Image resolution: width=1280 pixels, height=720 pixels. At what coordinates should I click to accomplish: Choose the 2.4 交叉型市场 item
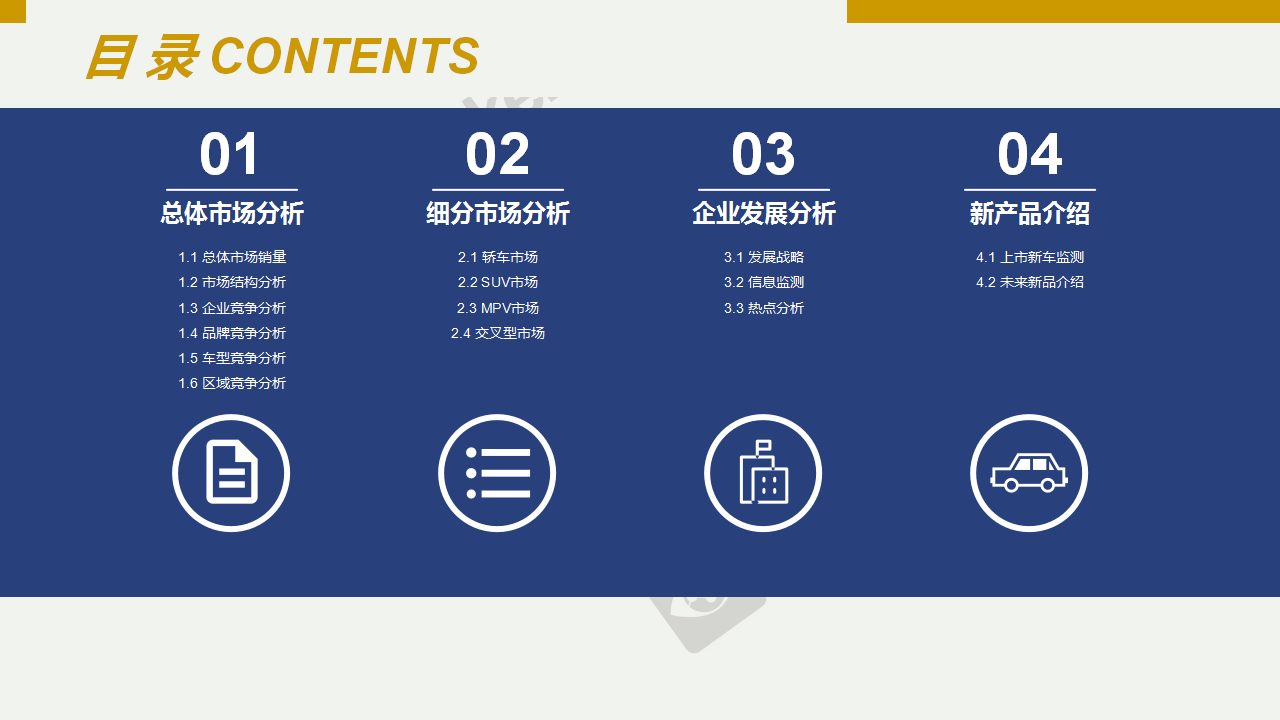(x=498, y=333)
